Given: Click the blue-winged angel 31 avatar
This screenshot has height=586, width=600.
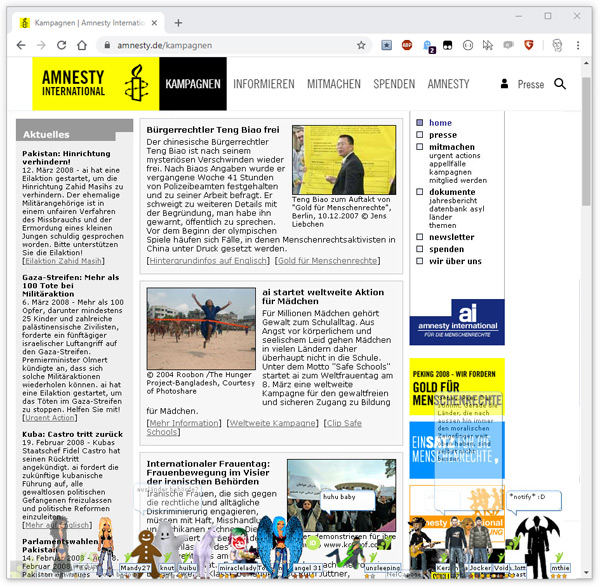Looking at the screenshot, I should (280, 545).
